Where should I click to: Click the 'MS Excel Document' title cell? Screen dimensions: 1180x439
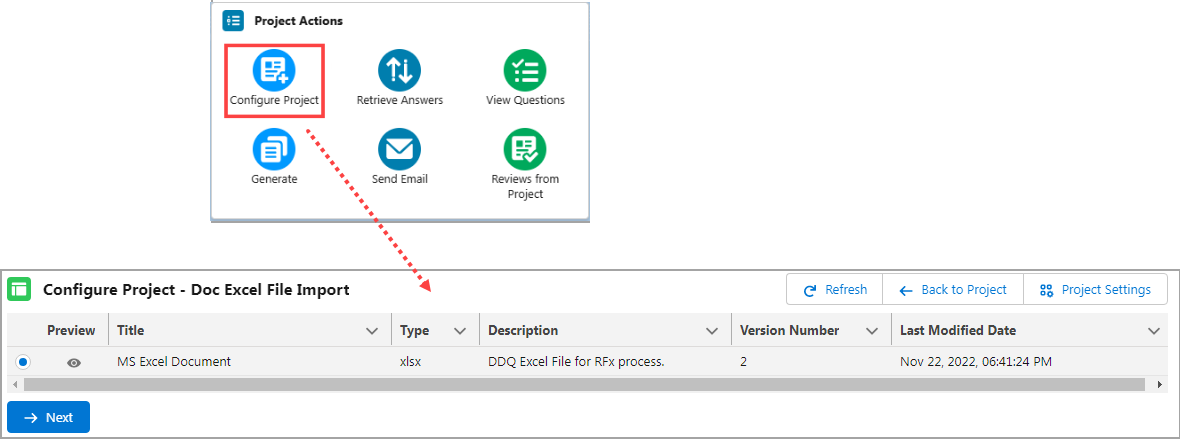click(174, 361)
